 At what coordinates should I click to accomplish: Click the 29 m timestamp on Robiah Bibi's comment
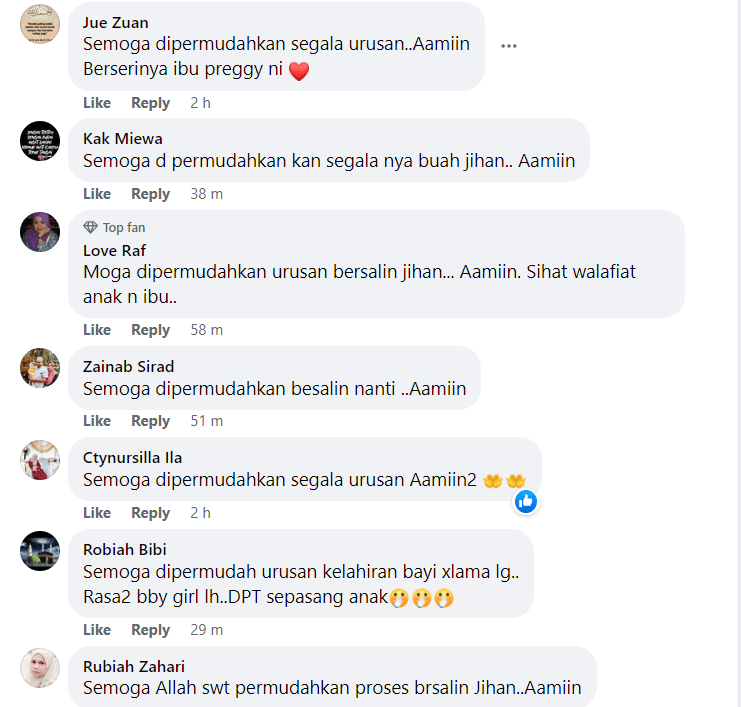coord(207,629)
